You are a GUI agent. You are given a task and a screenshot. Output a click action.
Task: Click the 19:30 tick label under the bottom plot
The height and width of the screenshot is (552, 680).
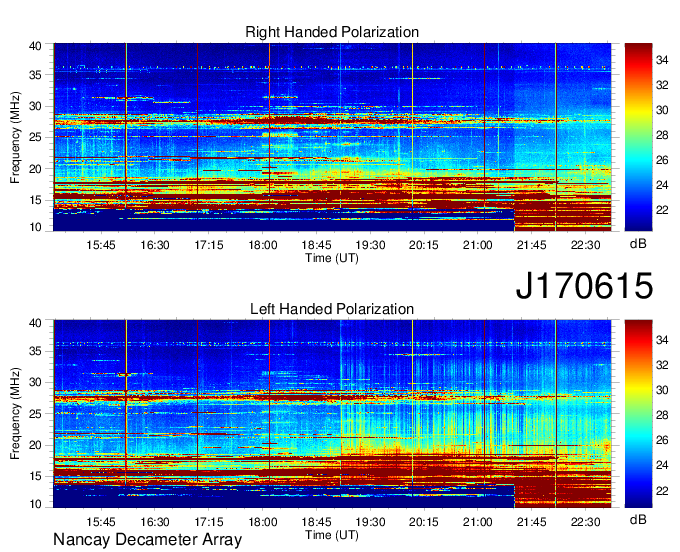(x=370, y=522)
